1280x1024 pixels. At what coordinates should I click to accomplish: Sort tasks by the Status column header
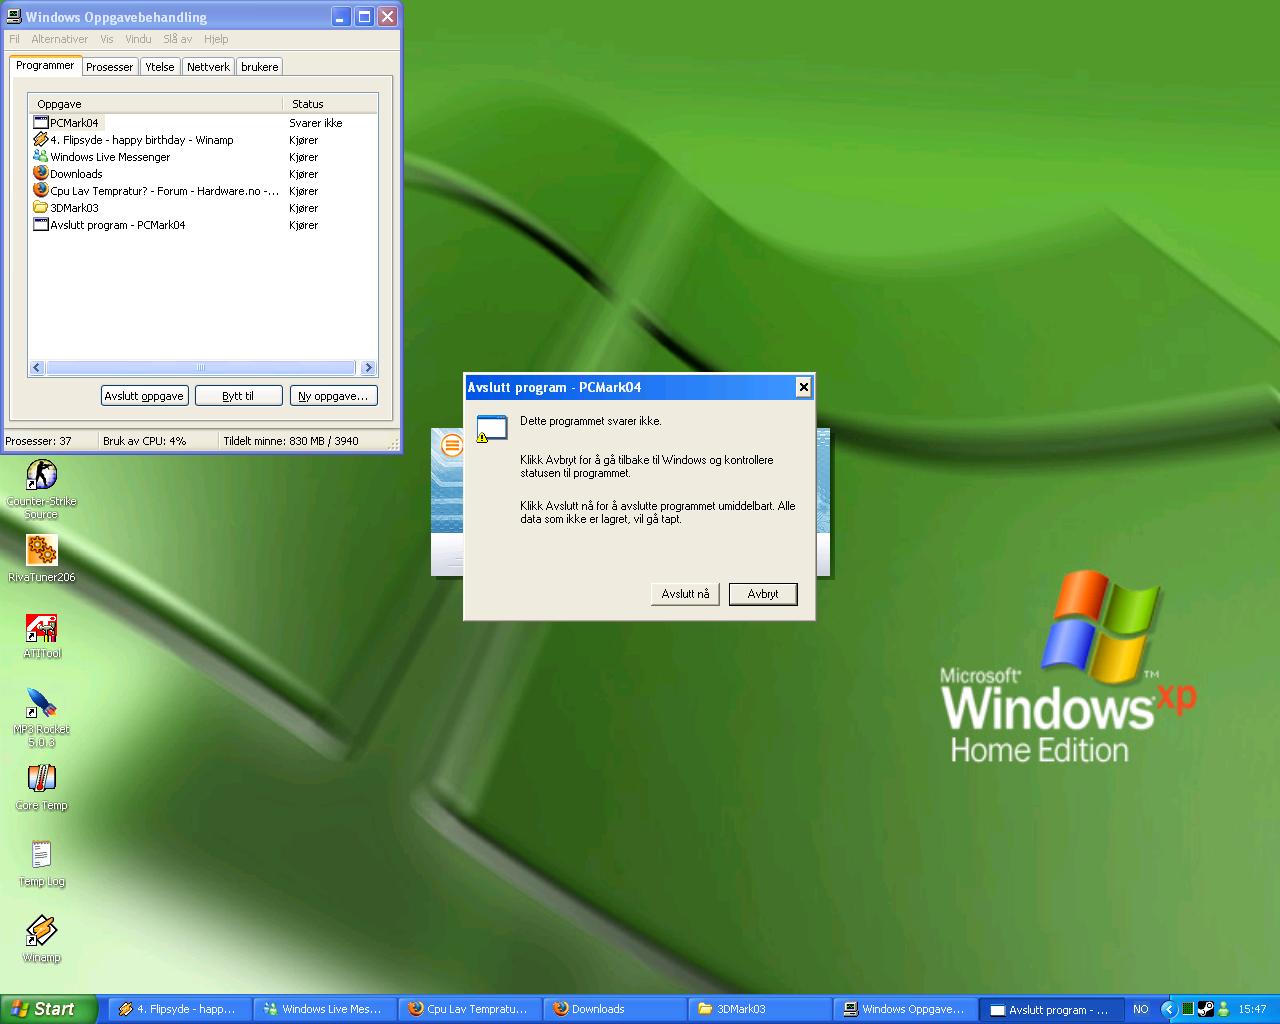coord(330,104)
